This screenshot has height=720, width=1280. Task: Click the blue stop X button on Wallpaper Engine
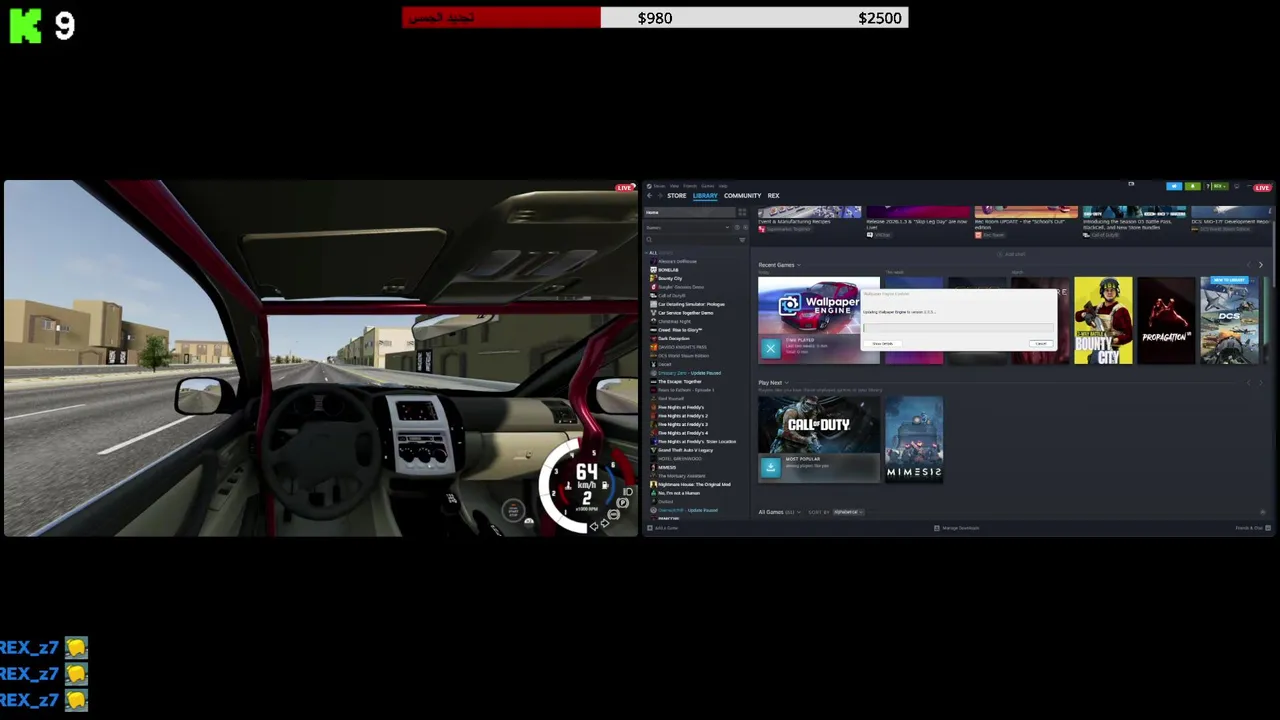[x=770, y=348]
